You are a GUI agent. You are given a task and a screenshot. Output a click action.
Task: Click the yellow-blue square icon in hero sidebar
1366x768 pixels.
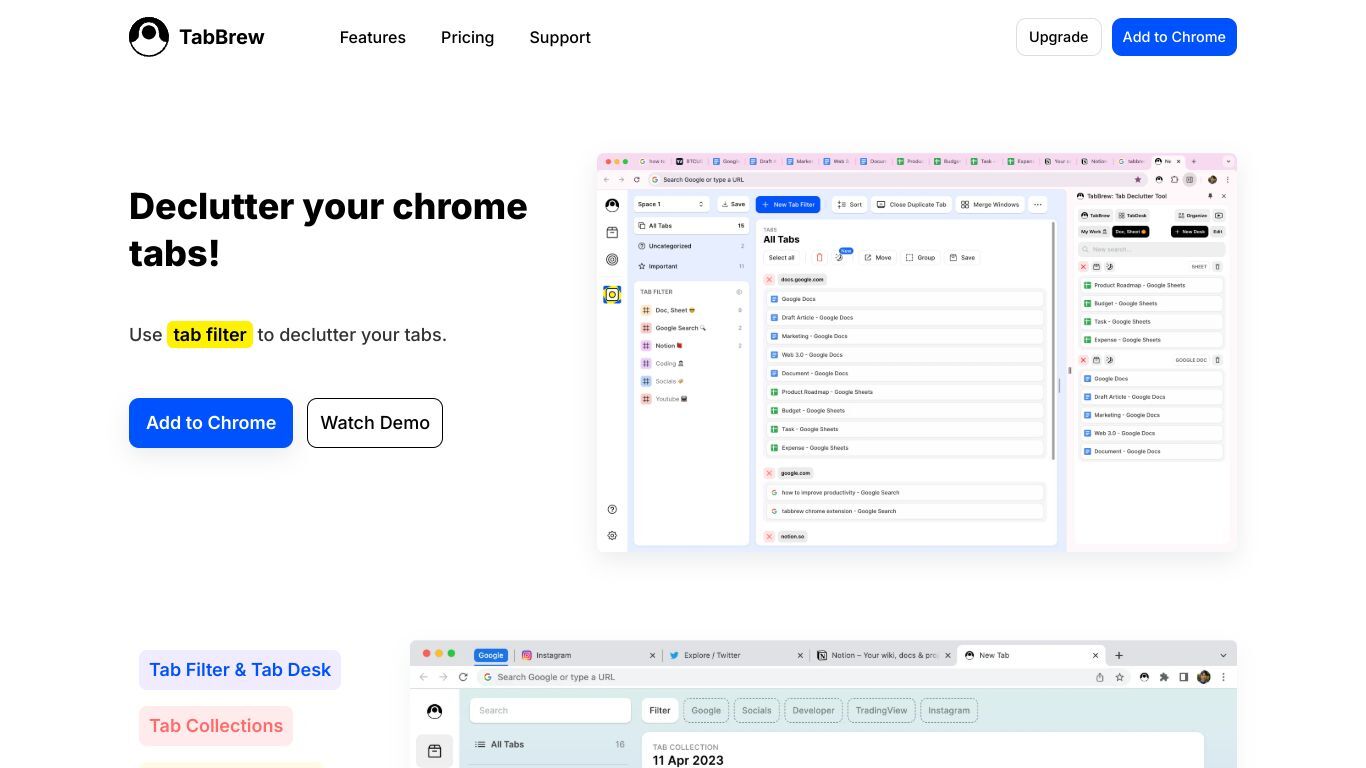(612, 294)
